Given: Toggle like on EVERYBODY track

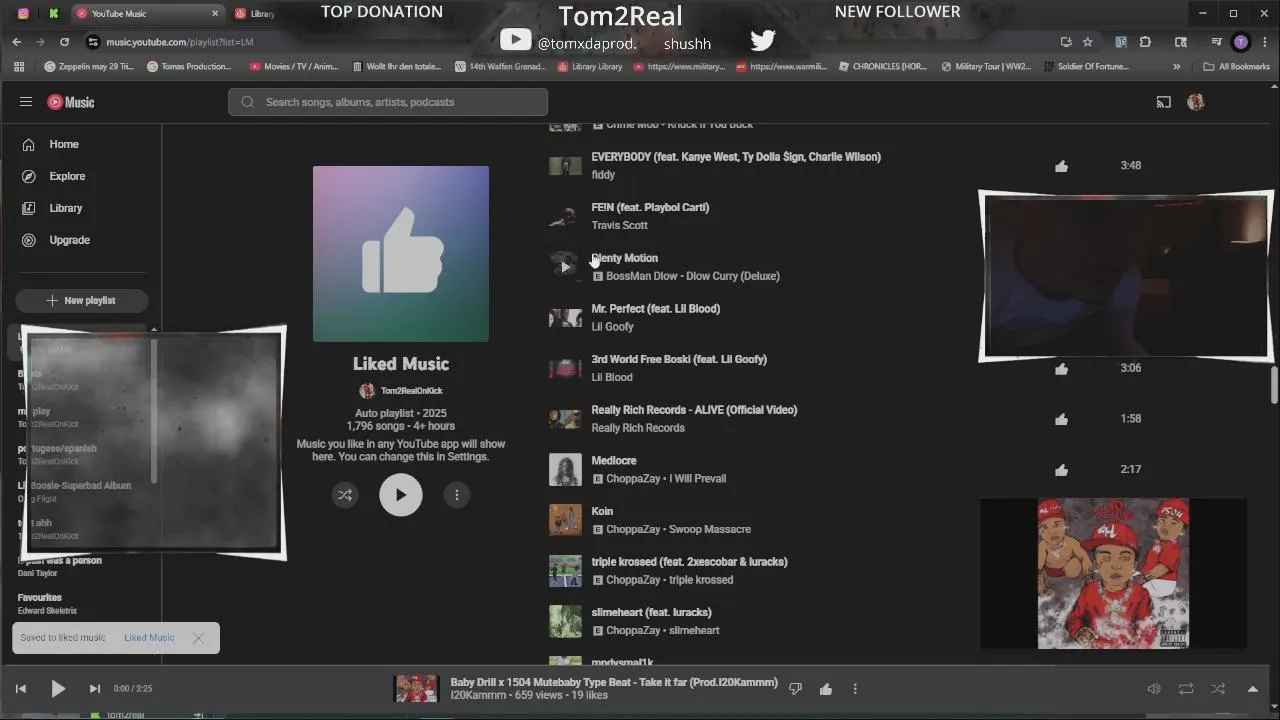Looking at the screenshot, I should (x=1061, y=166).
